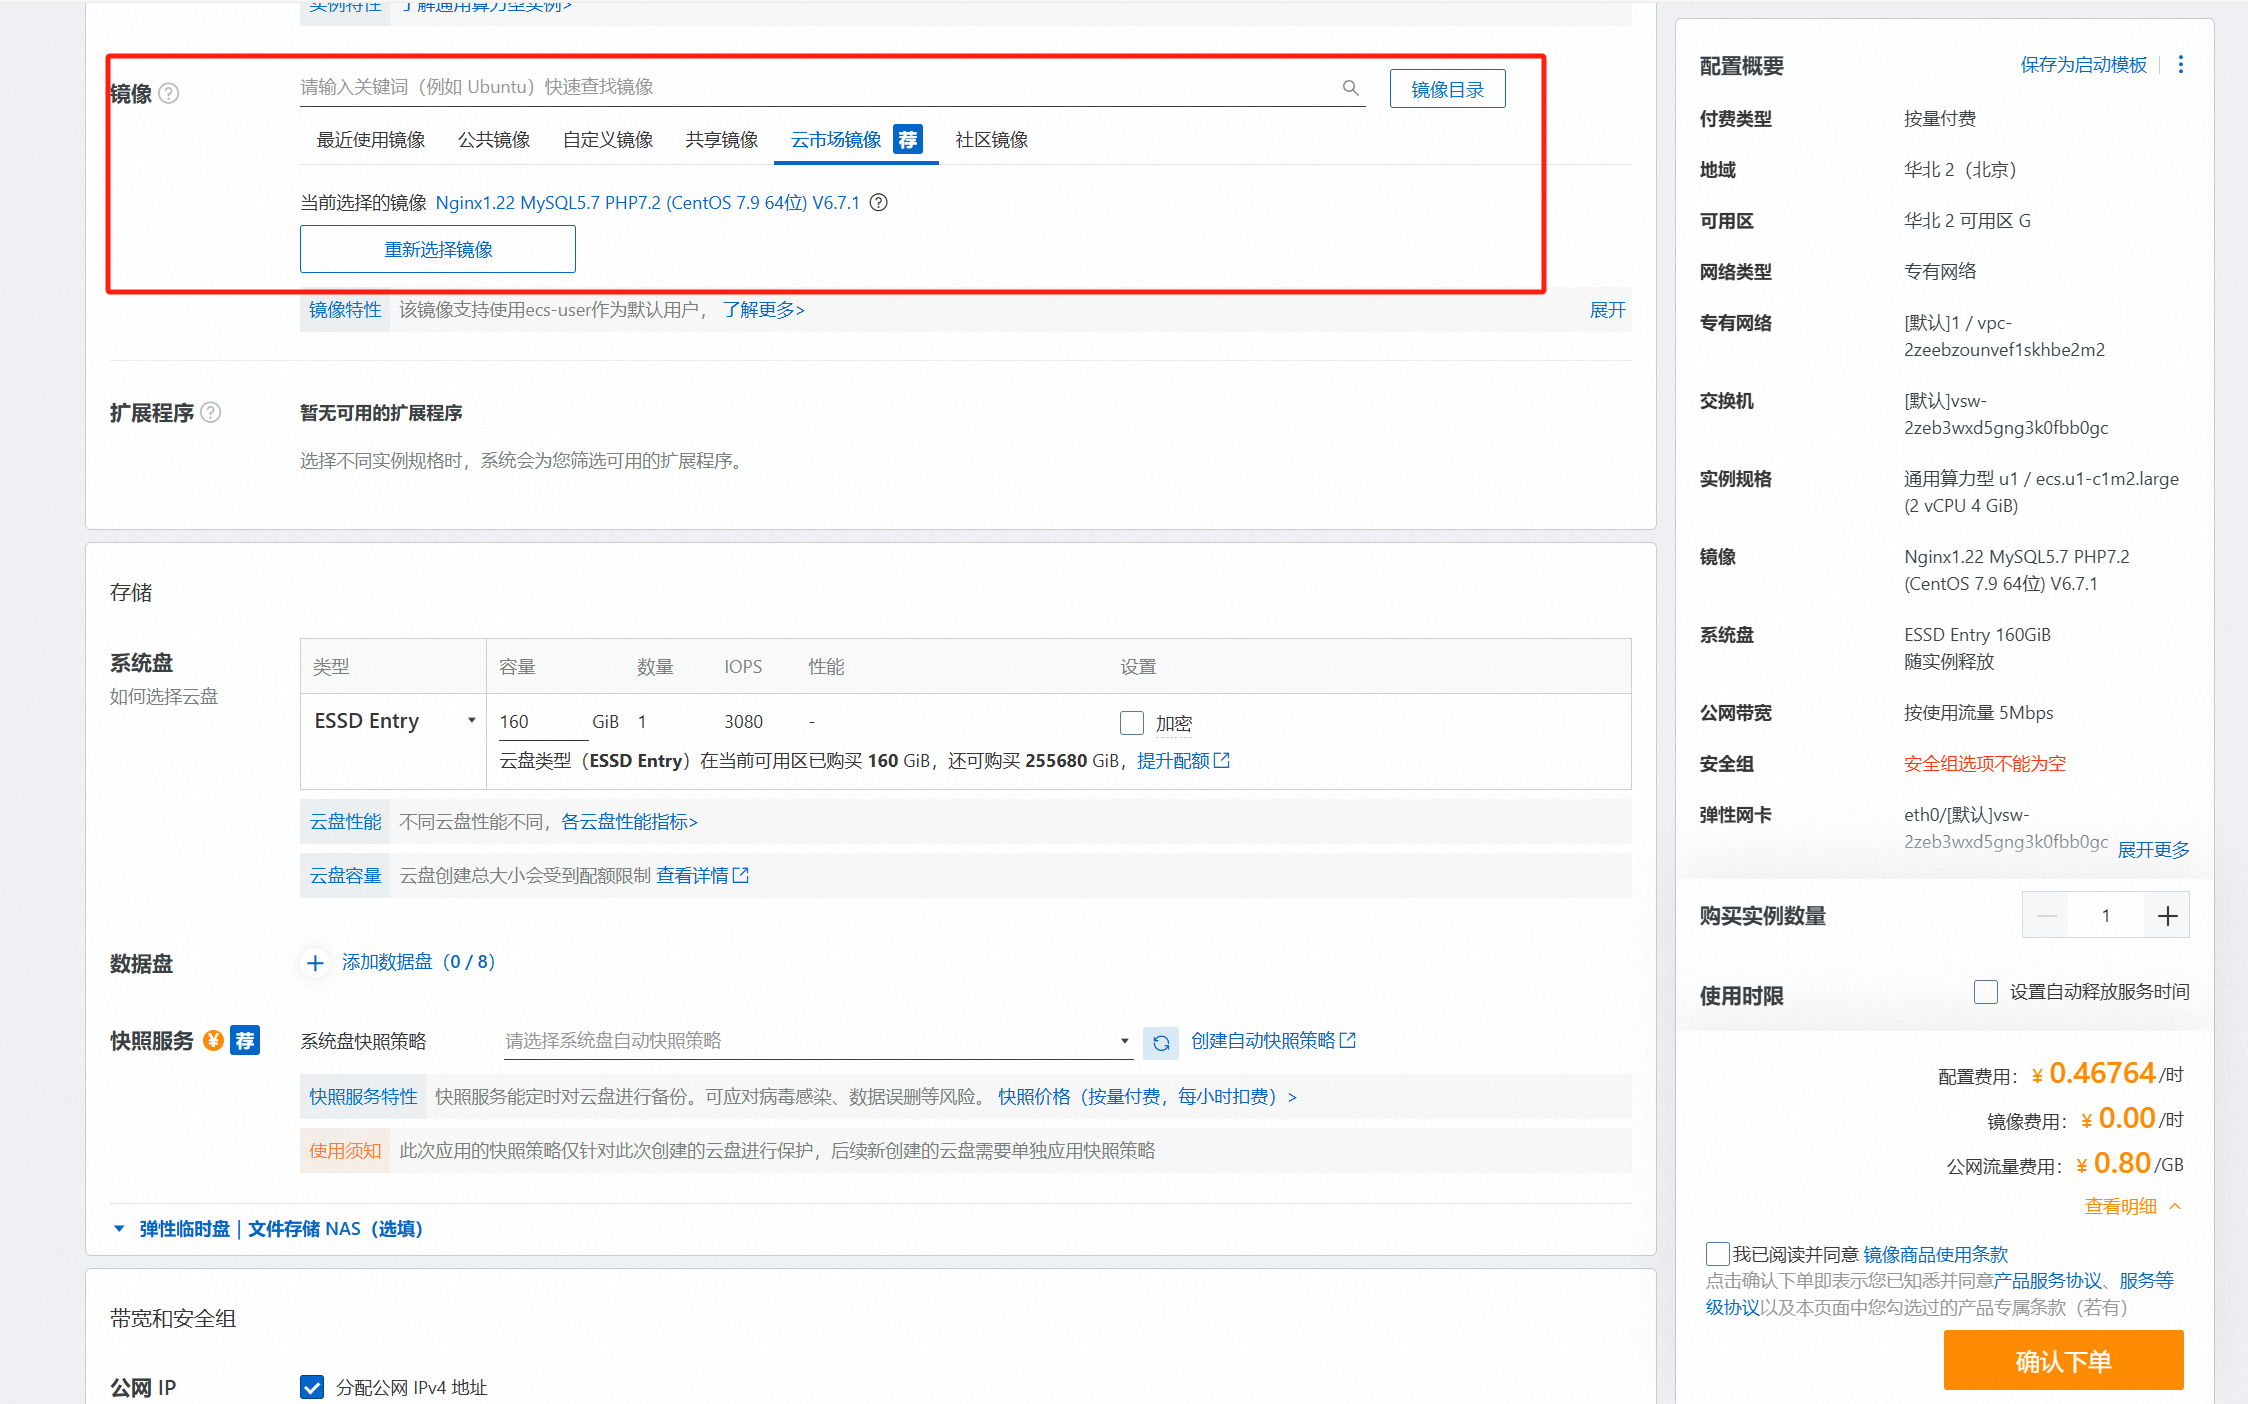Image resolution: width=2248 pixels, height=1404 pixels.
Task: Click refresh icon for snapshot policy list
Action: (1160, 1042)
